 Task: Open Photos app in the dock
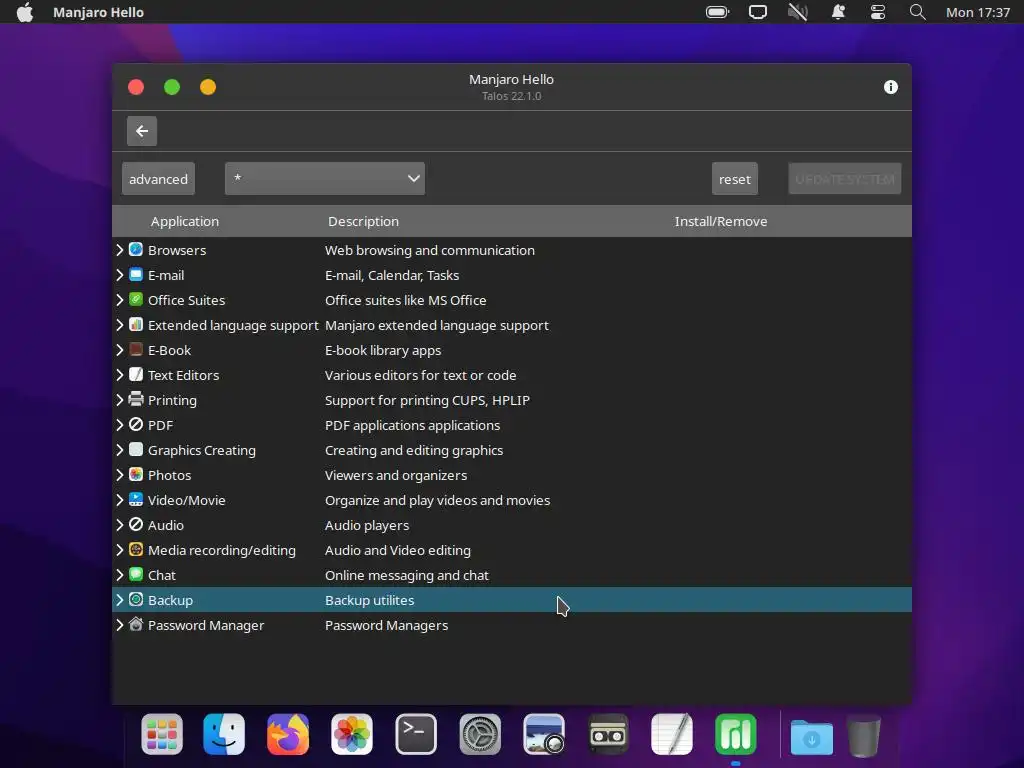click(352, 734)
